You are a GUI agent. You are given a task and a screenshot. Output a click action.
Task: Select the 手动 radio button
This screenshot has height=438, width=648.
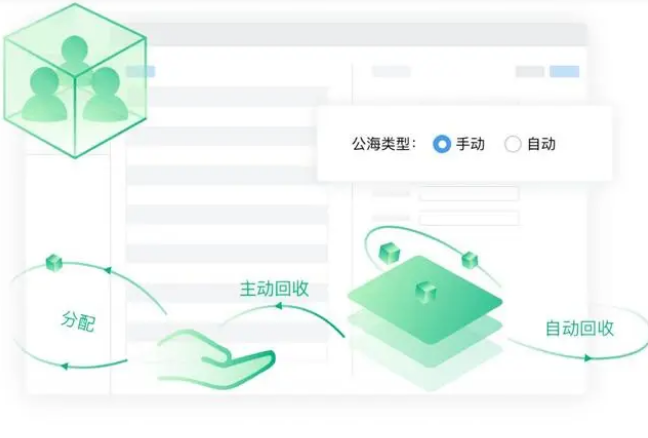point(441,144)
